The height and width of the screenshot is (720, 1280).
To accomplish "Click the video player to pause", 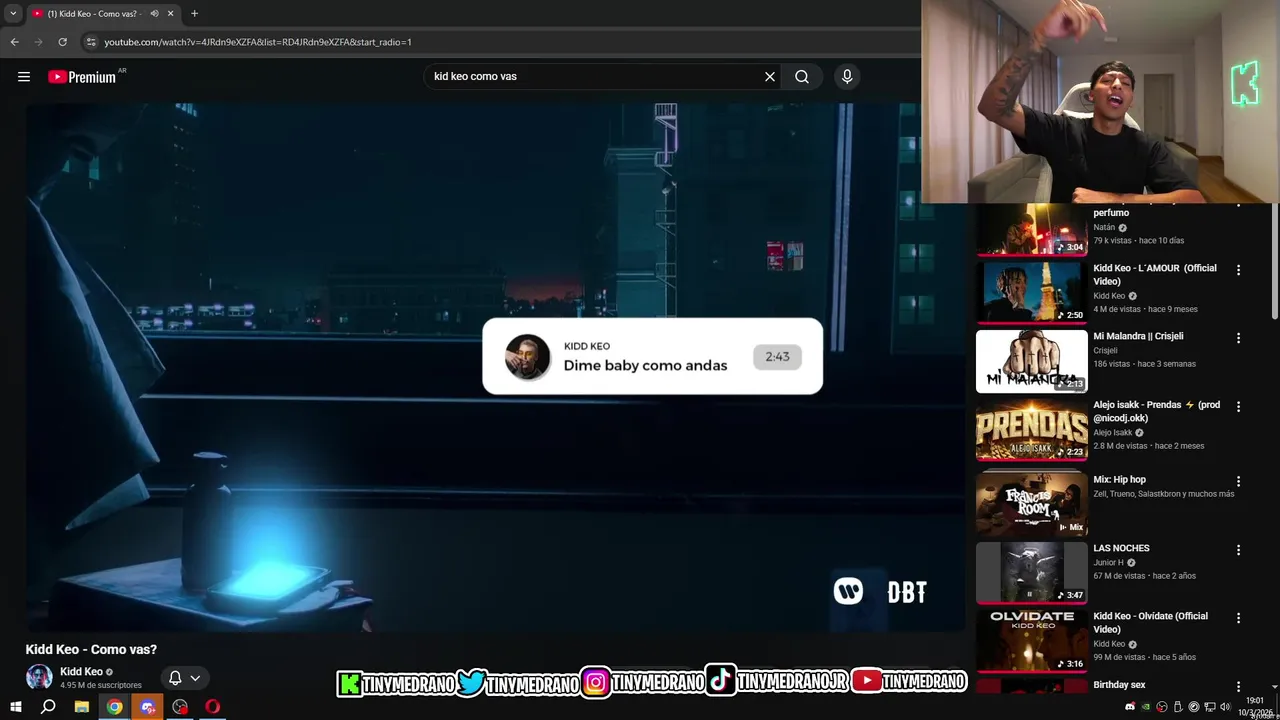I will pos(495,367).
